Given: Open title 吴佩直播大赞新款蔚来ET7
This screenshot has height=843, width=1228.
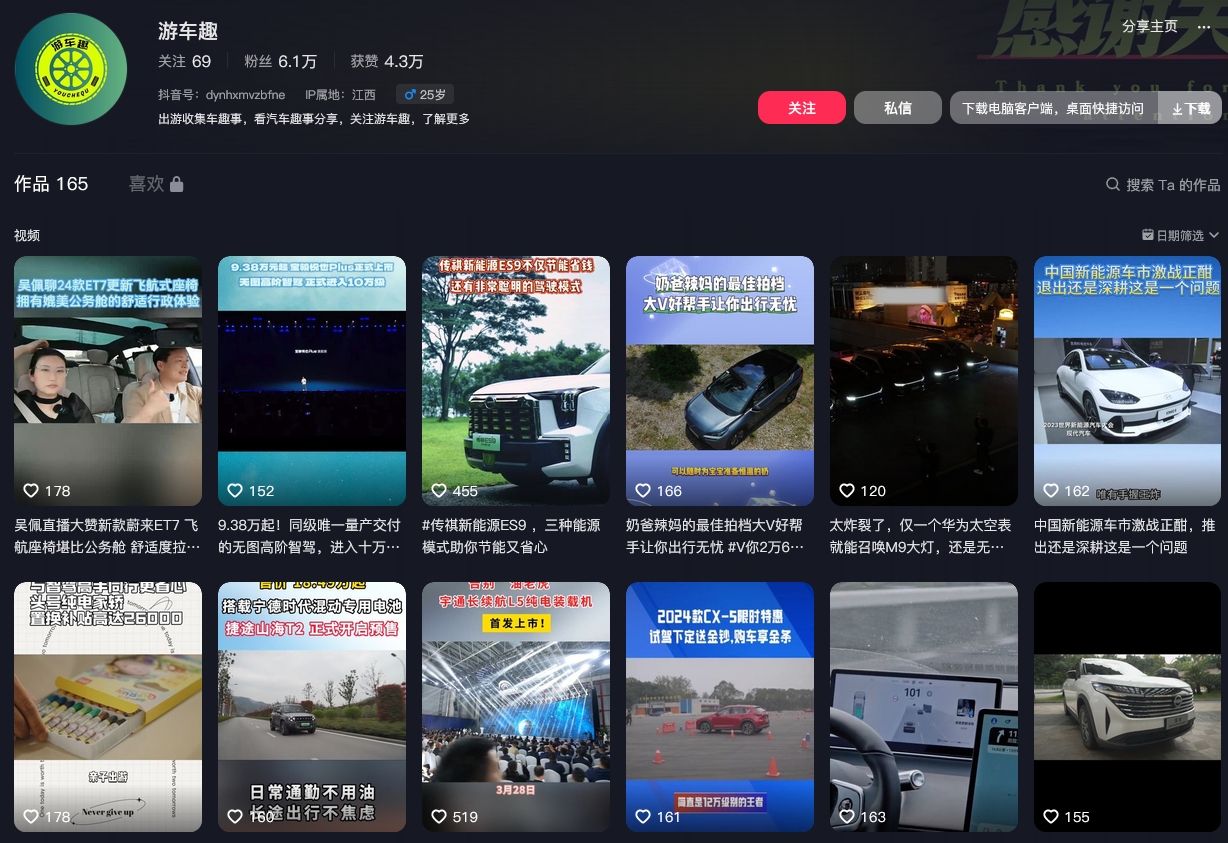Looking at the screenshot, I should [107, 536].
